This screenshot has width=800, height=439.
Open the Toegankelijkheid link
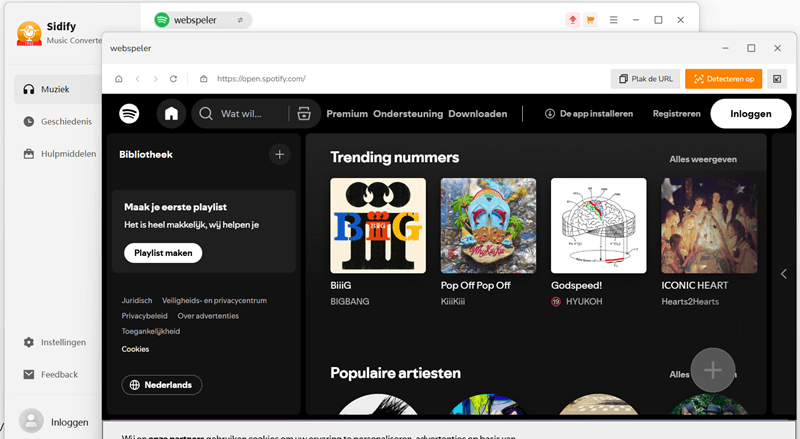click(x=151, y=331)
